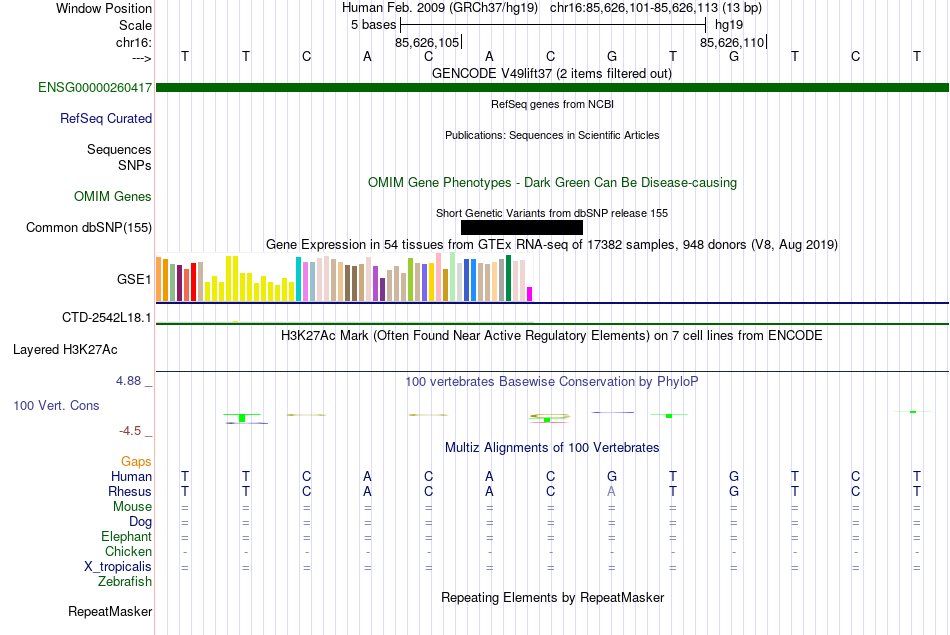Click the CTD-2542L18.1 label
This screenshot has width=950, height=635.
point(107,318)
